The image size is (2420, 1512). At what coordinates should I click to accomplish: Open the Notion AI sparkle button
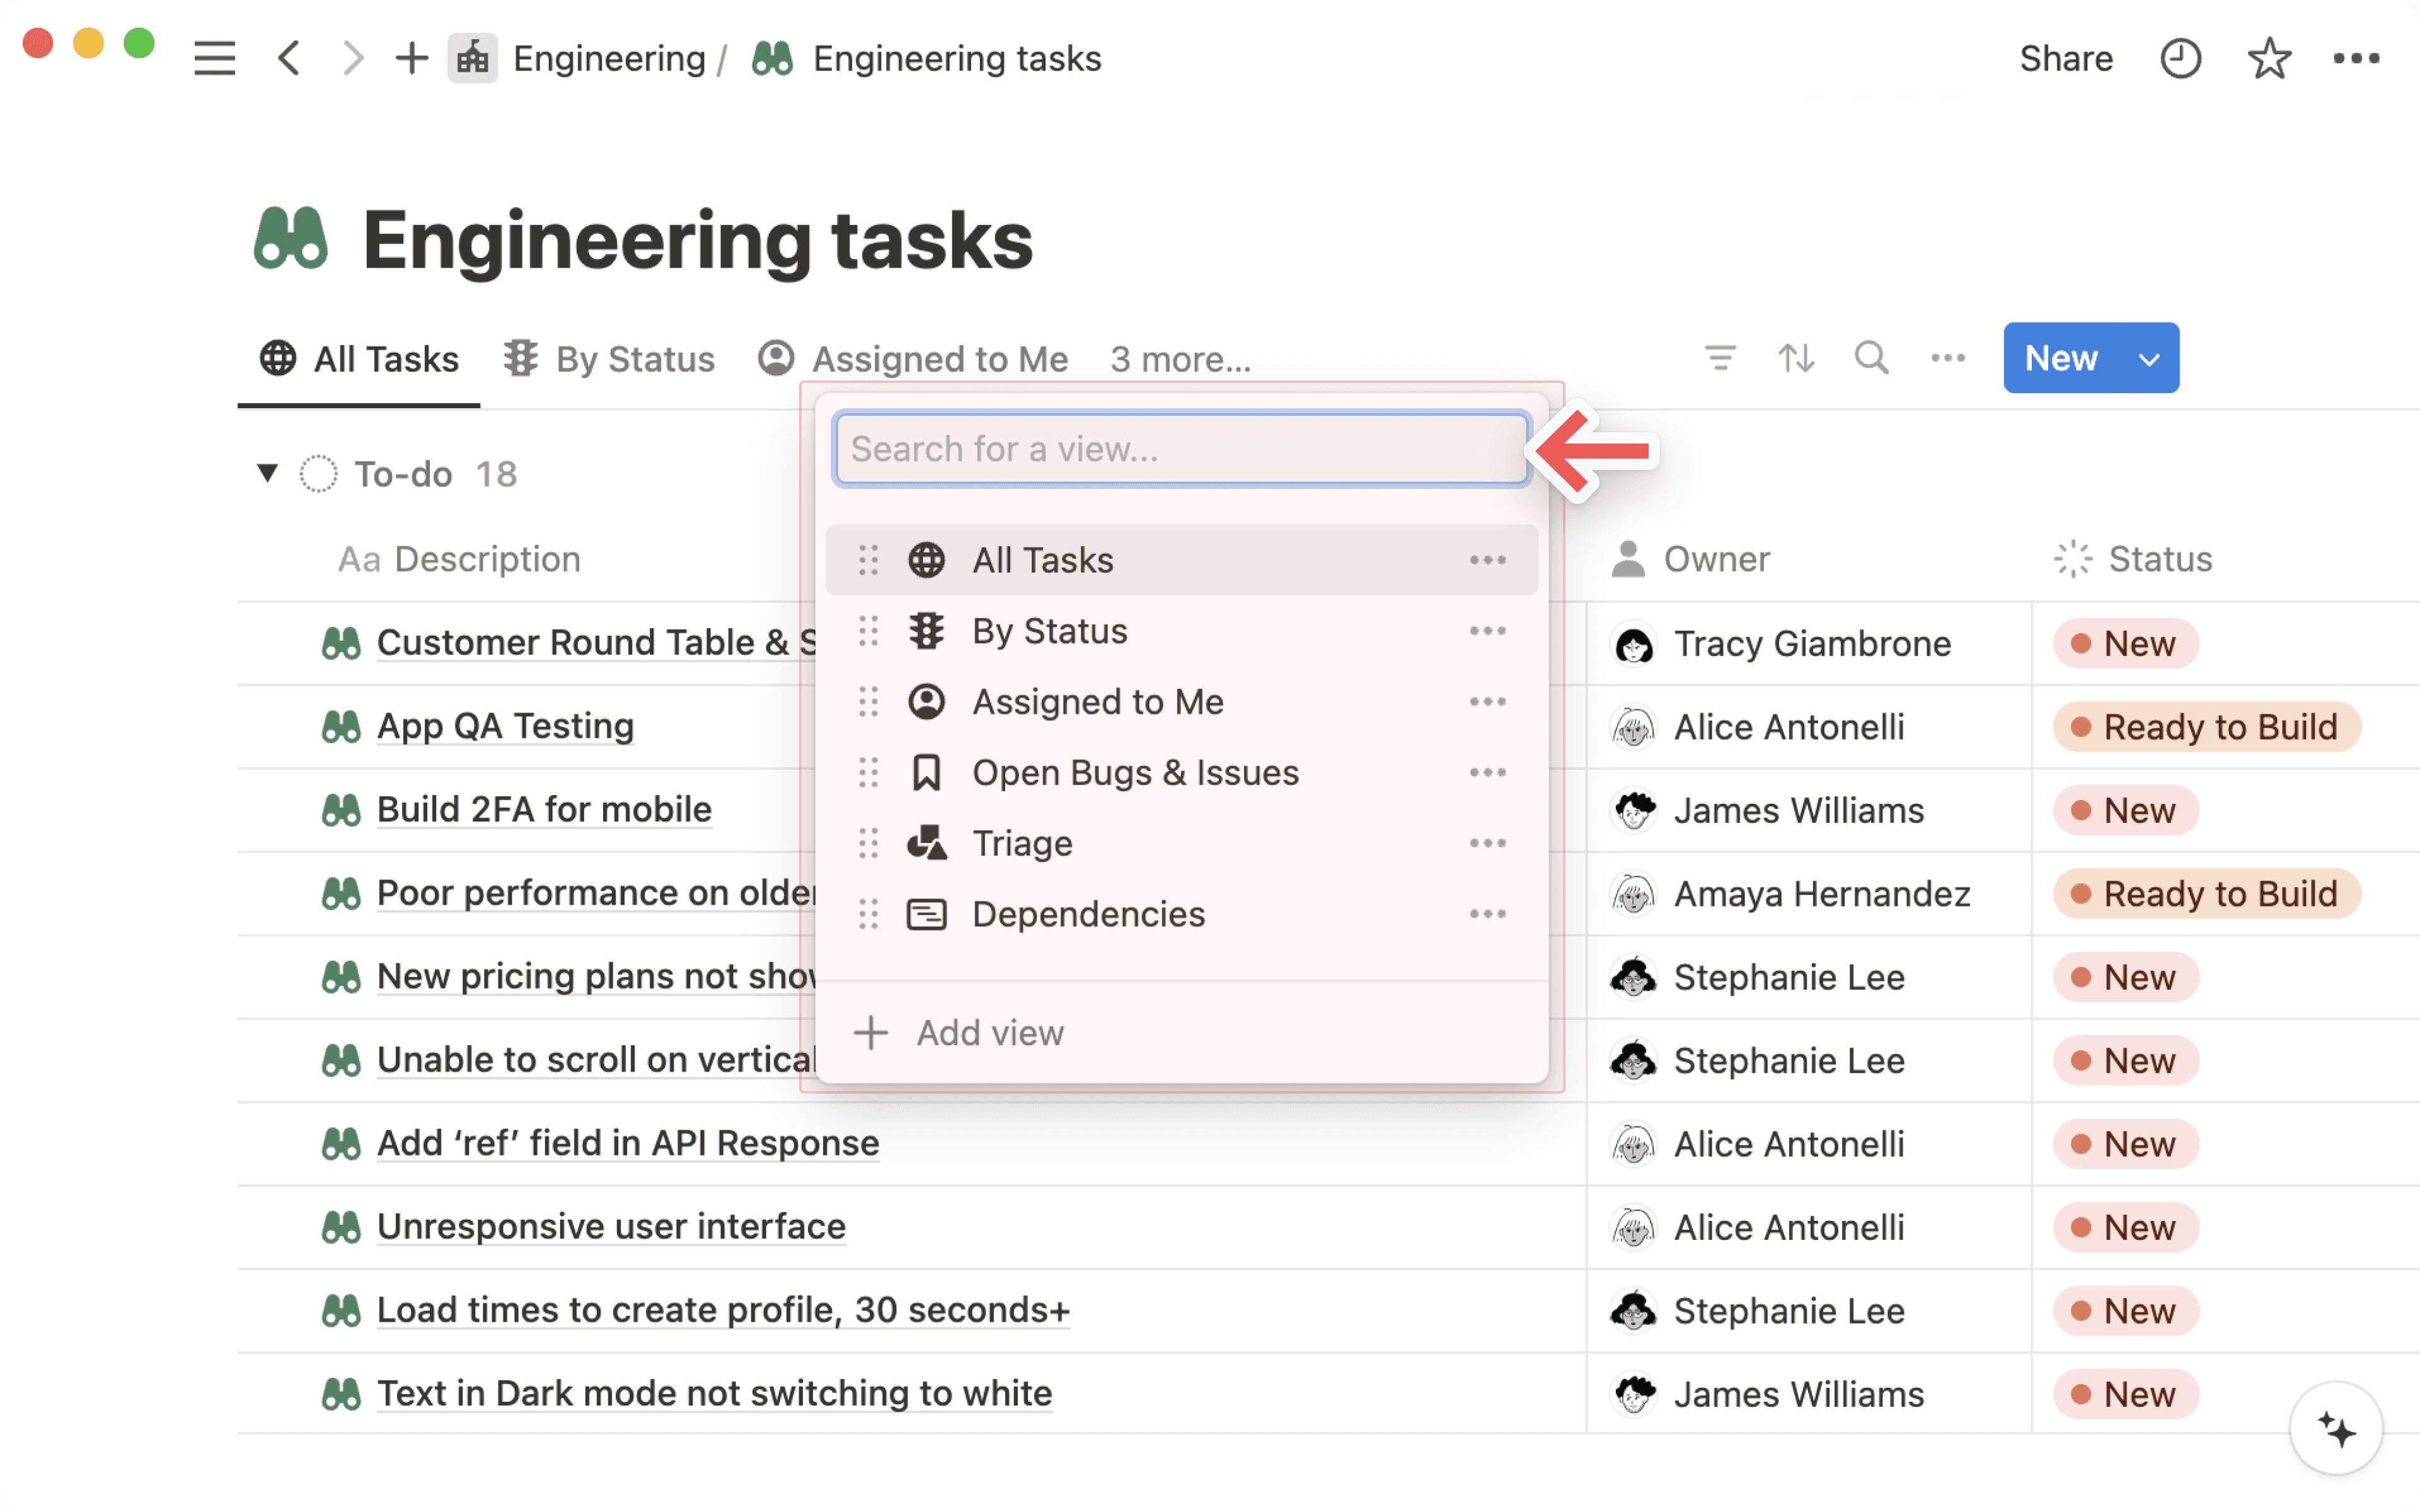2336,1429
